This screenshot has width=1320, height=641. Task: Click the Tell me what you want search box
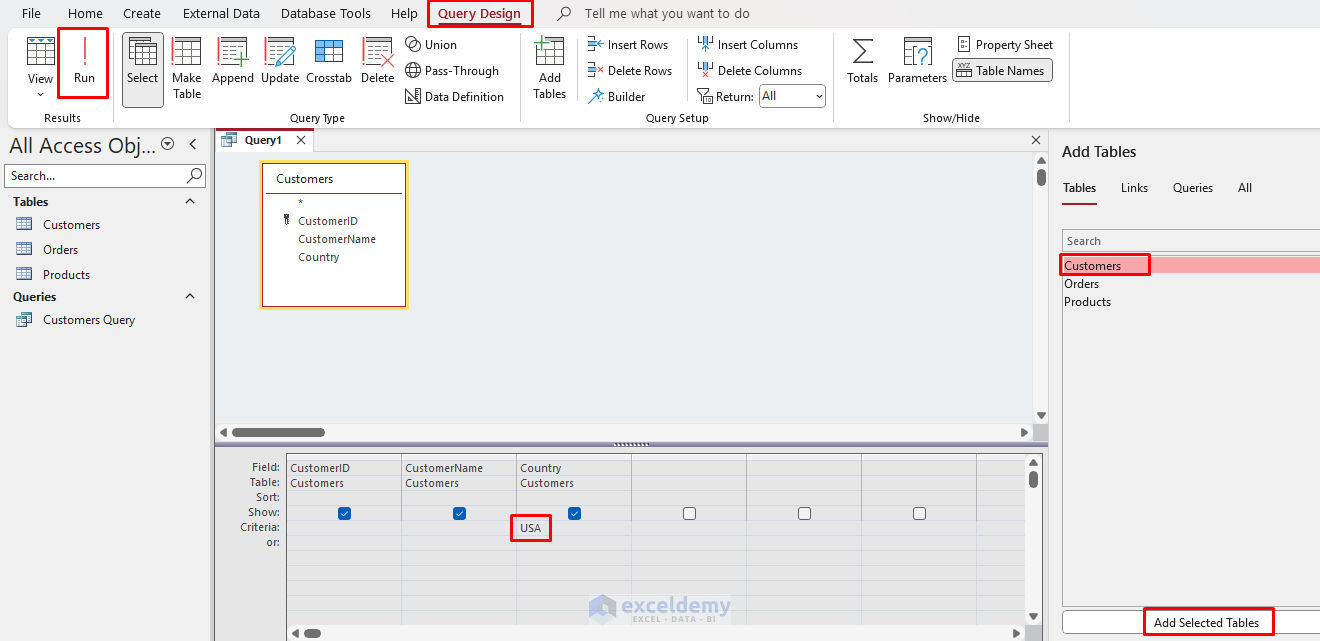click(667, 14)
